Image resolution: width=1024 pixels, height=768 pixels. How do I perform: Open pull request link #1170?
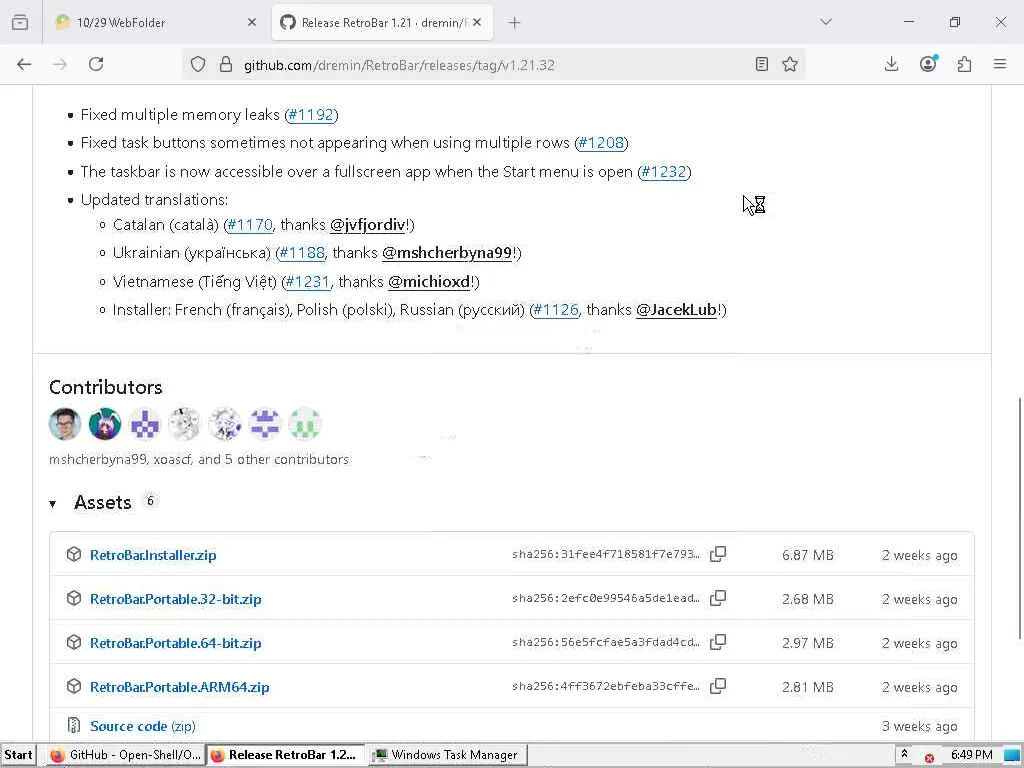coord(249,225)
